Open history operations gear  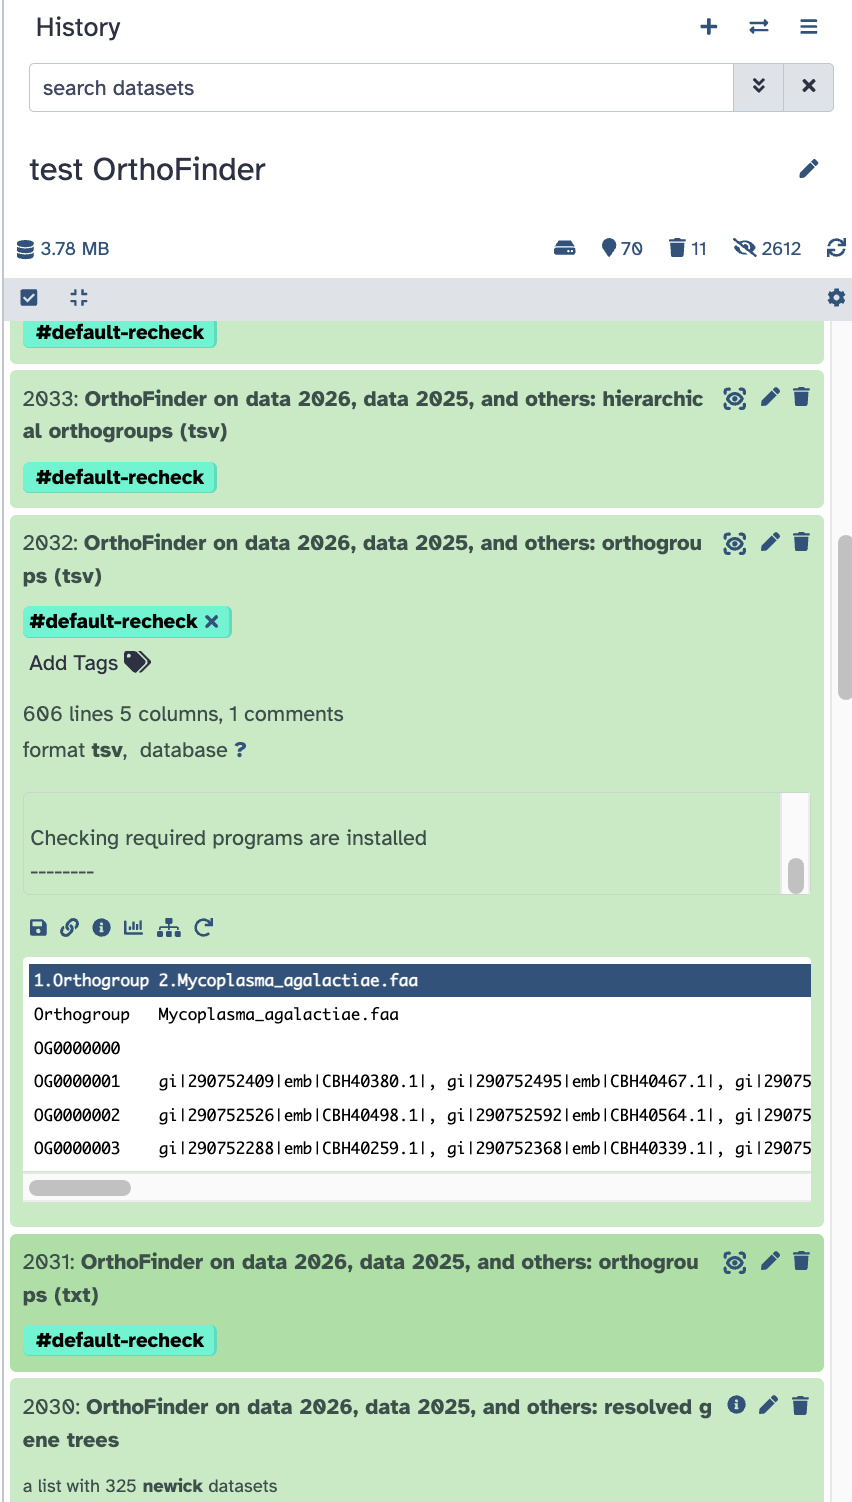point(836,297)
